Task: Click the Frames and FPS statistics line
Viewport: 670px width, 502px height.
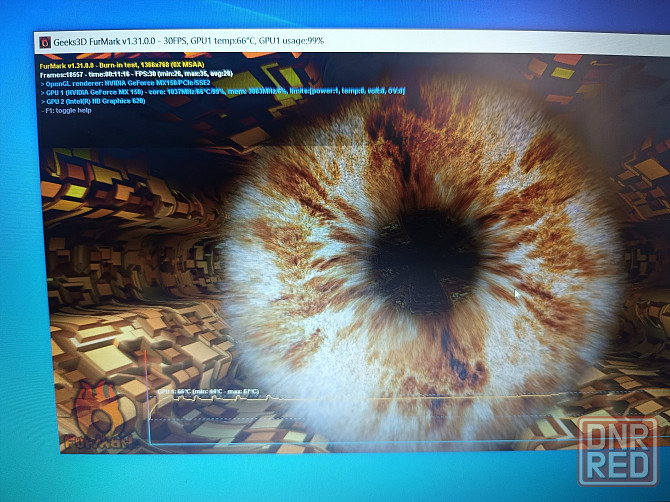Action: 136,74
